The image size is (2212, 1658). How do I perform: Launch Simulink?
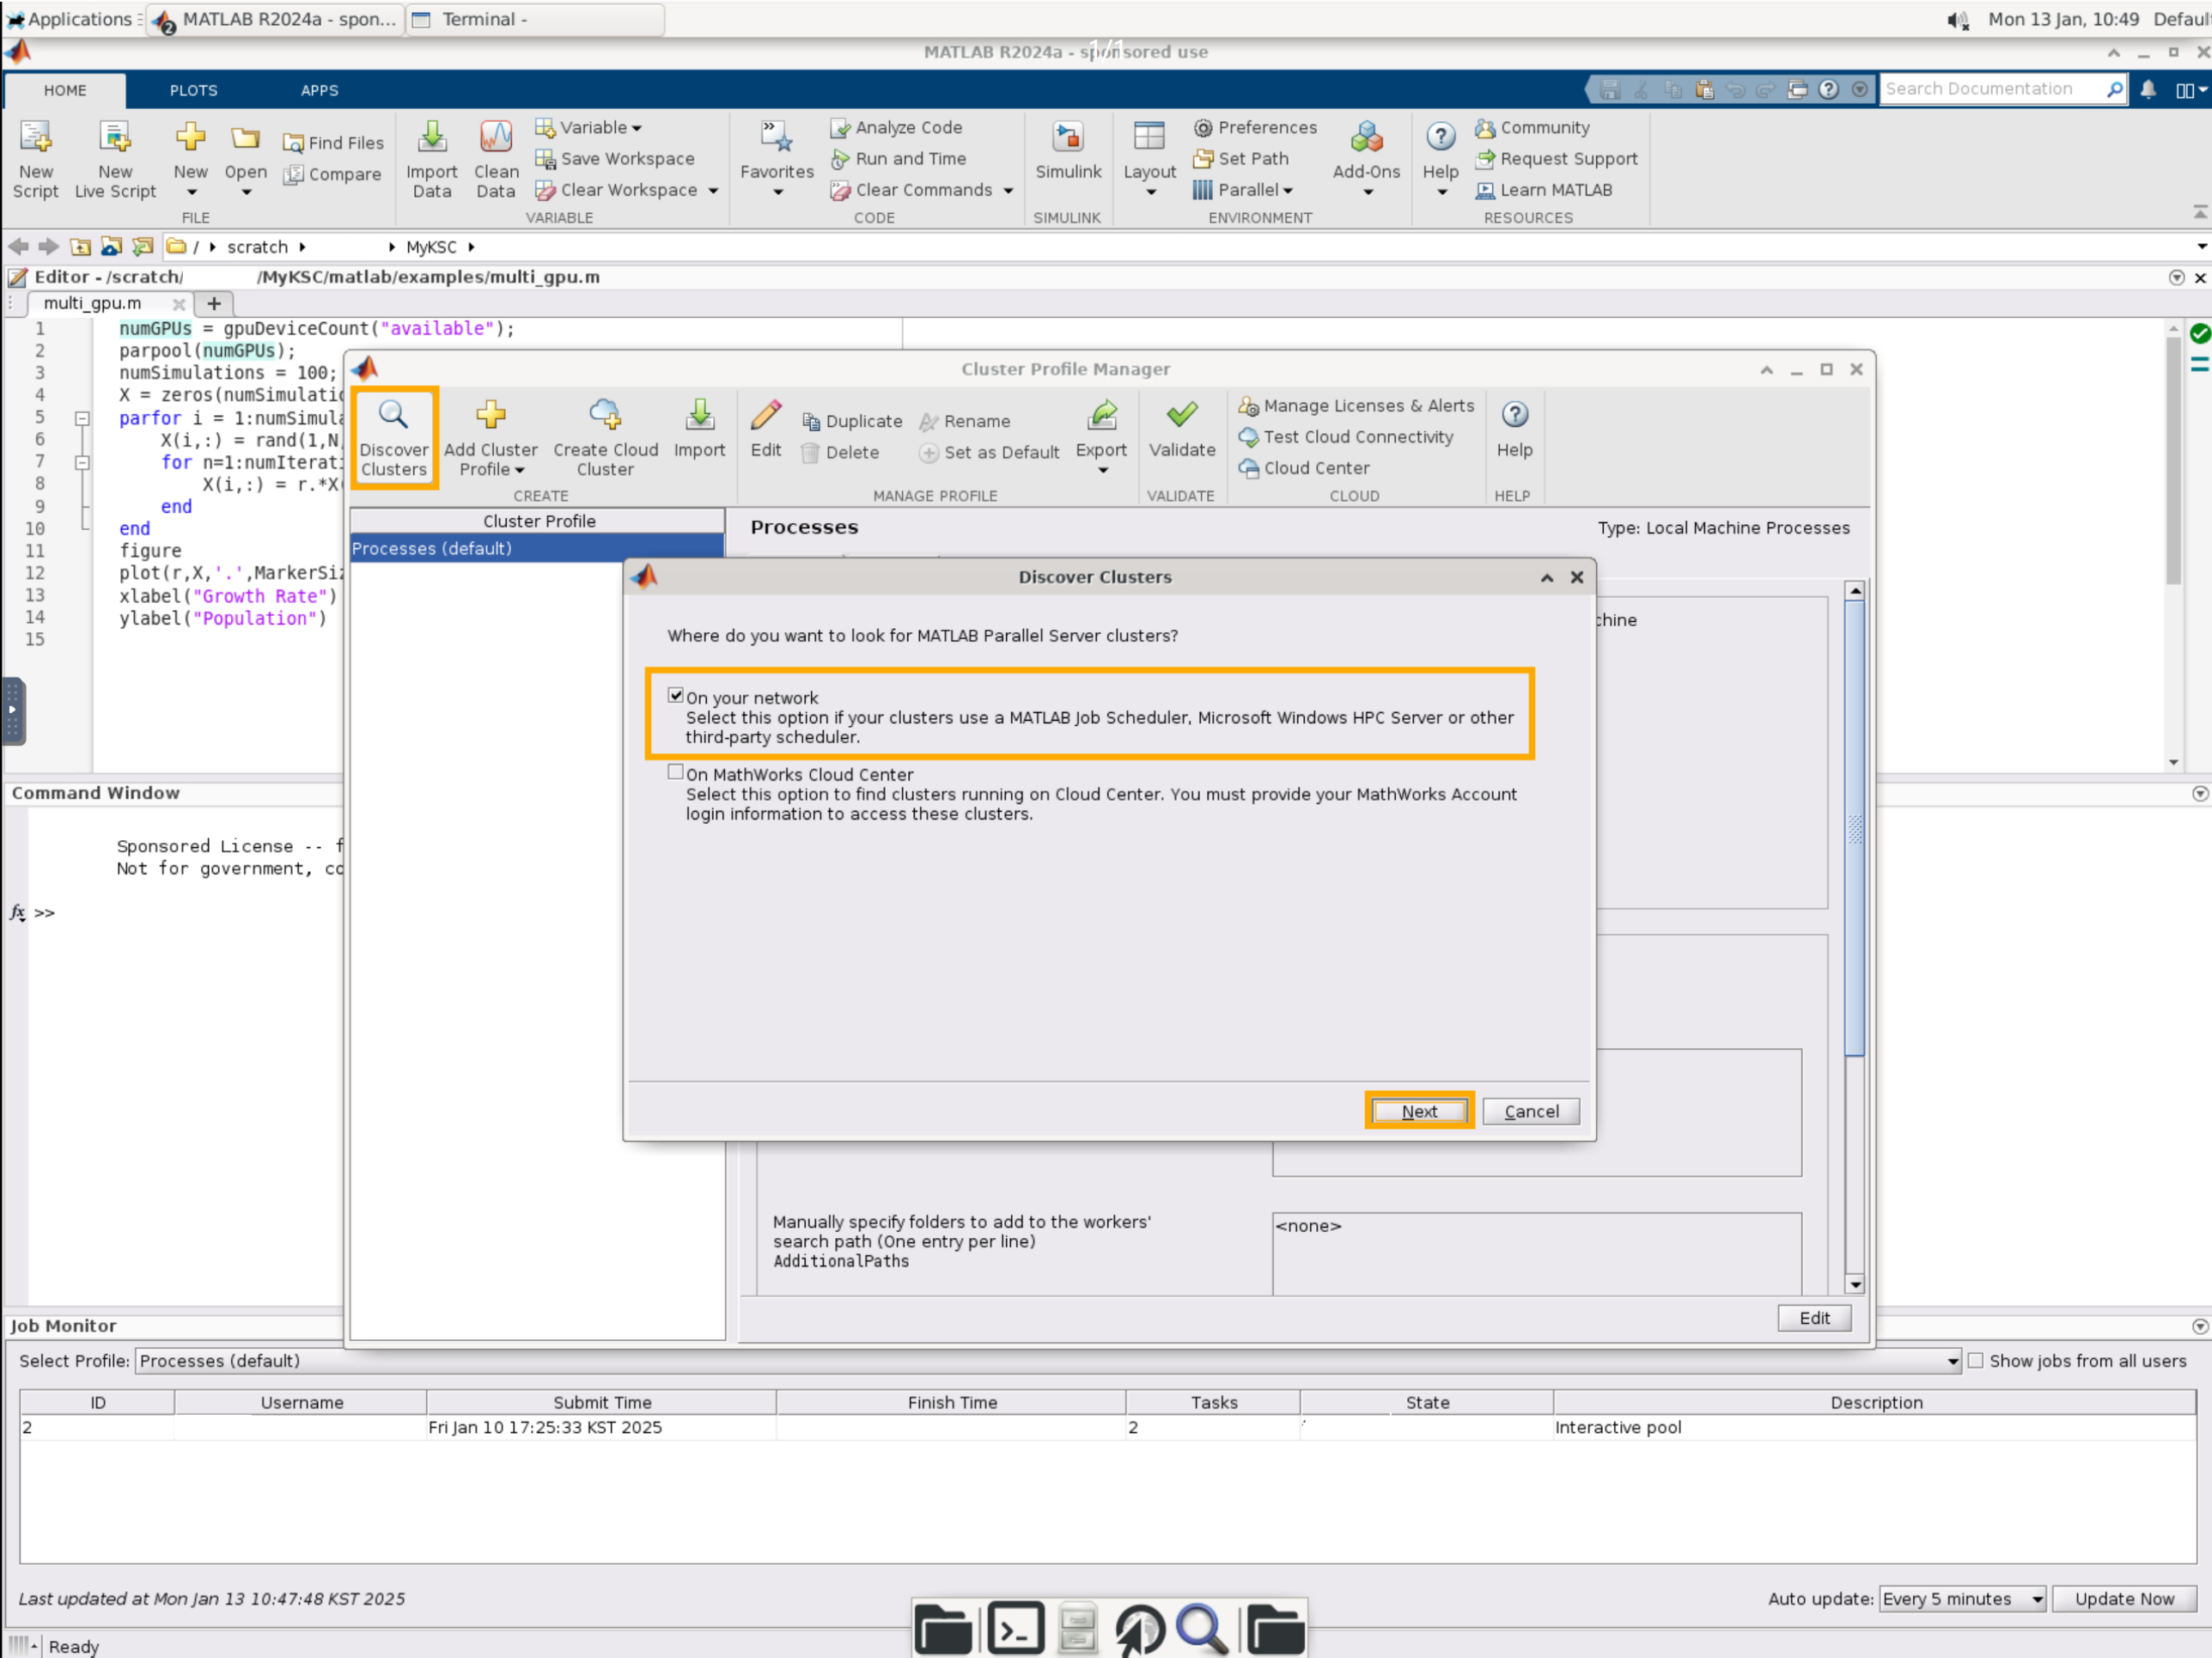click(x=1068, y=150)
